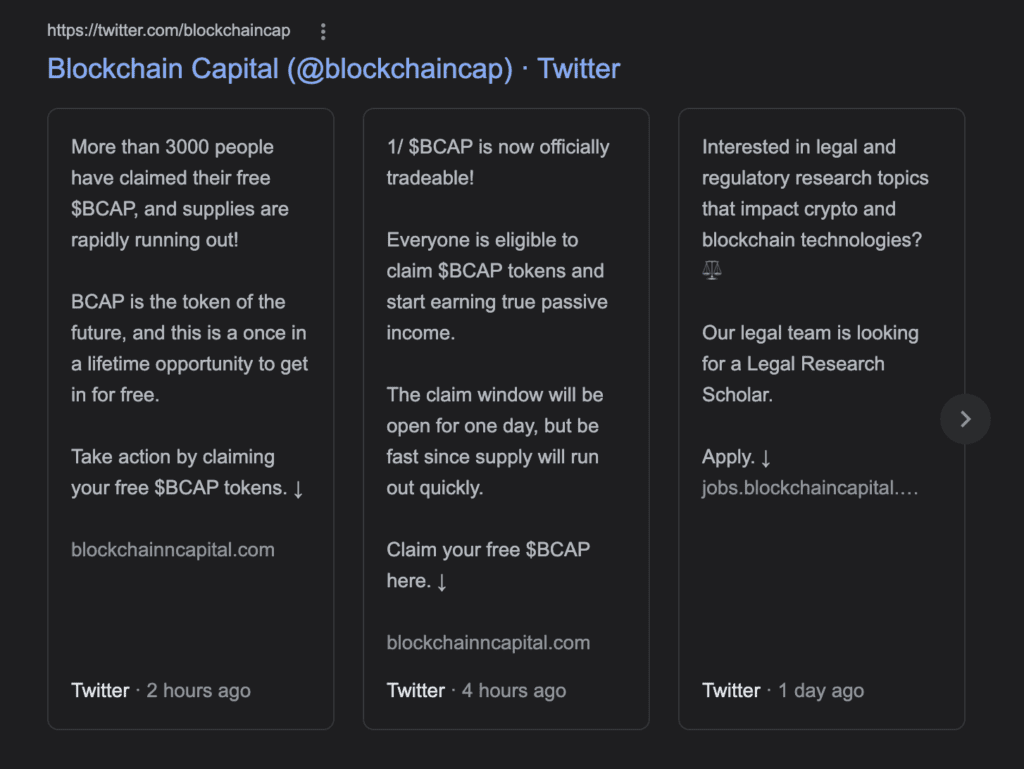
Task: Click the next arrow on the tweet carousel
Action: 965,419
